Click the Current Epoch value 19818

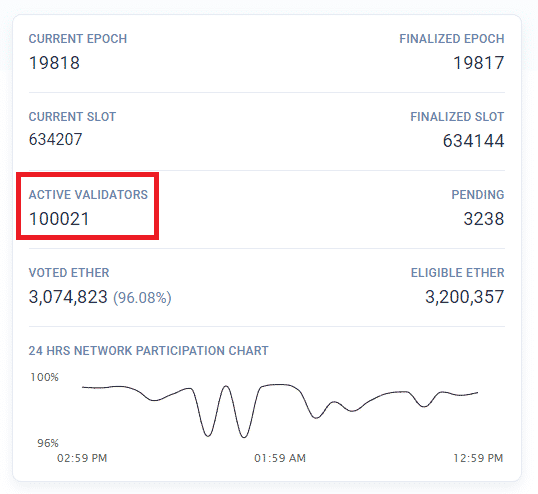click(54, 63)
